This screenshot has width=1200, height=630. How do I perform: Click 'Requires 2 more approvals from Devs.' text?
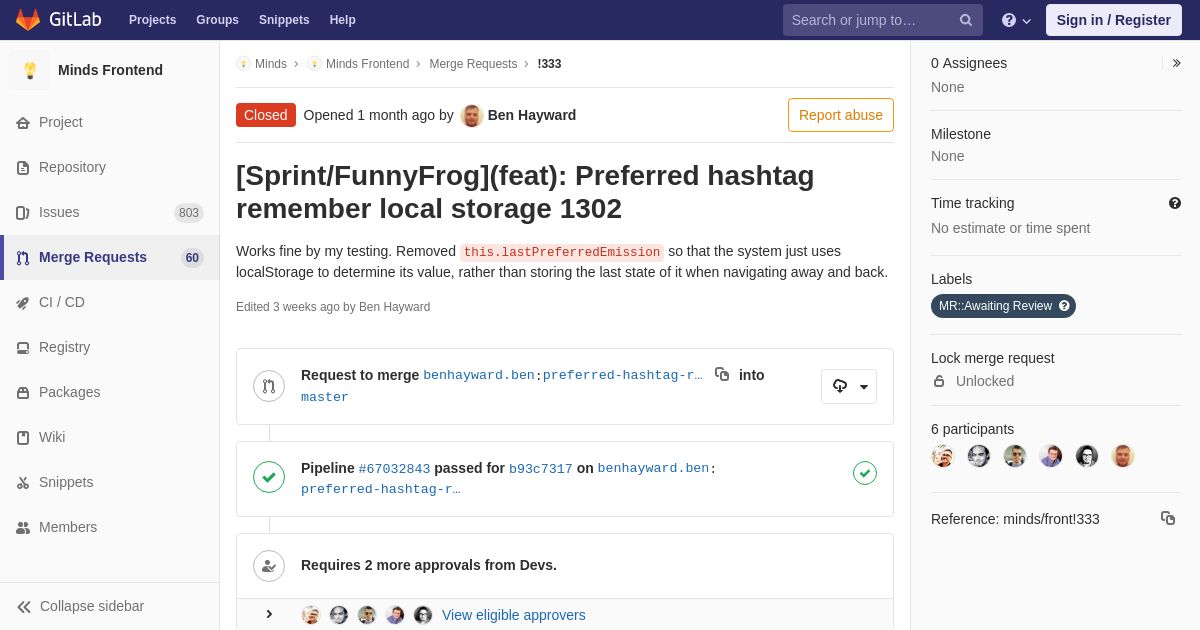429,565
